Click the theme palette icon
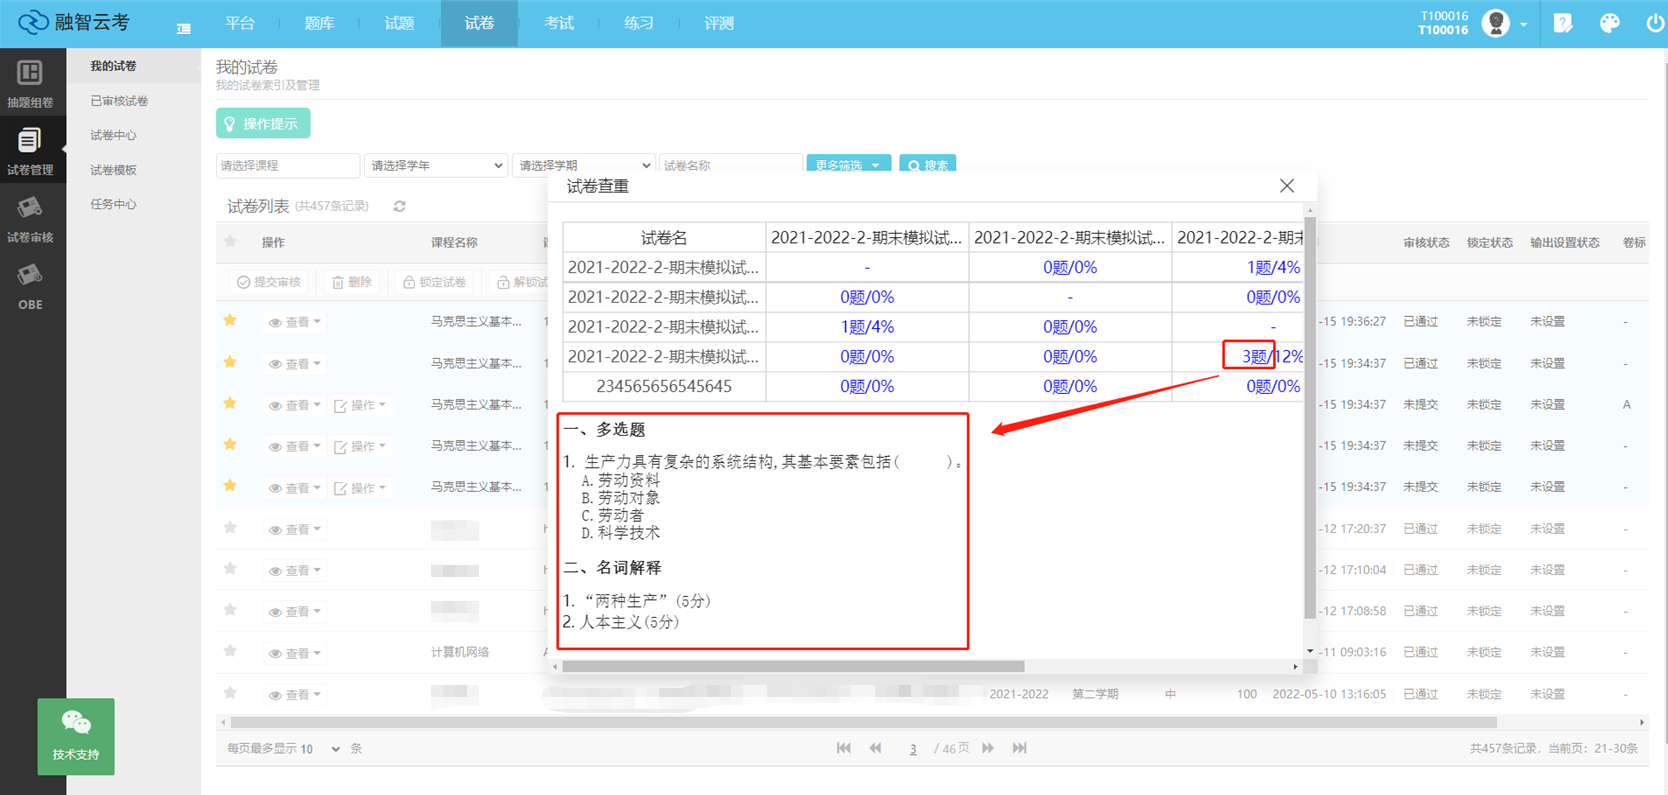Image resolution: width=1668 pixels, height=795 pixels. click(1609, 23)
